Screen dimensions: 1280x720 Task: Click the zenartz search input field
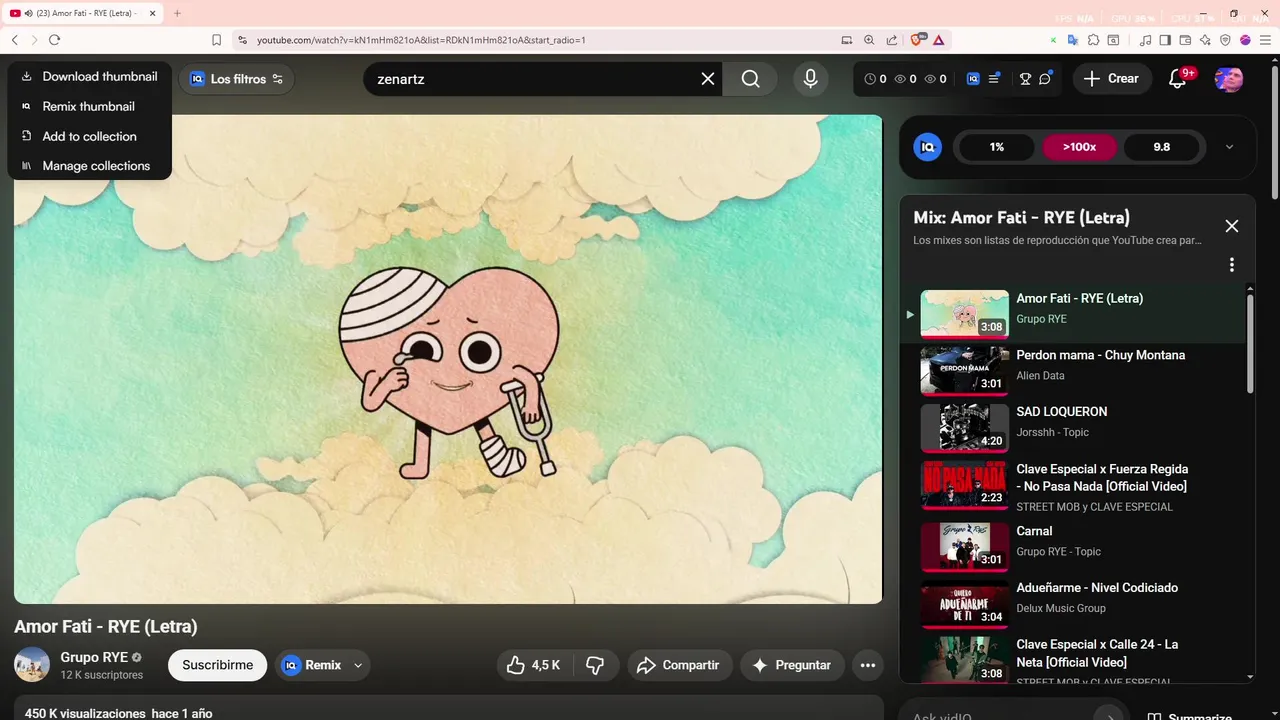click(x=535, y=78)
